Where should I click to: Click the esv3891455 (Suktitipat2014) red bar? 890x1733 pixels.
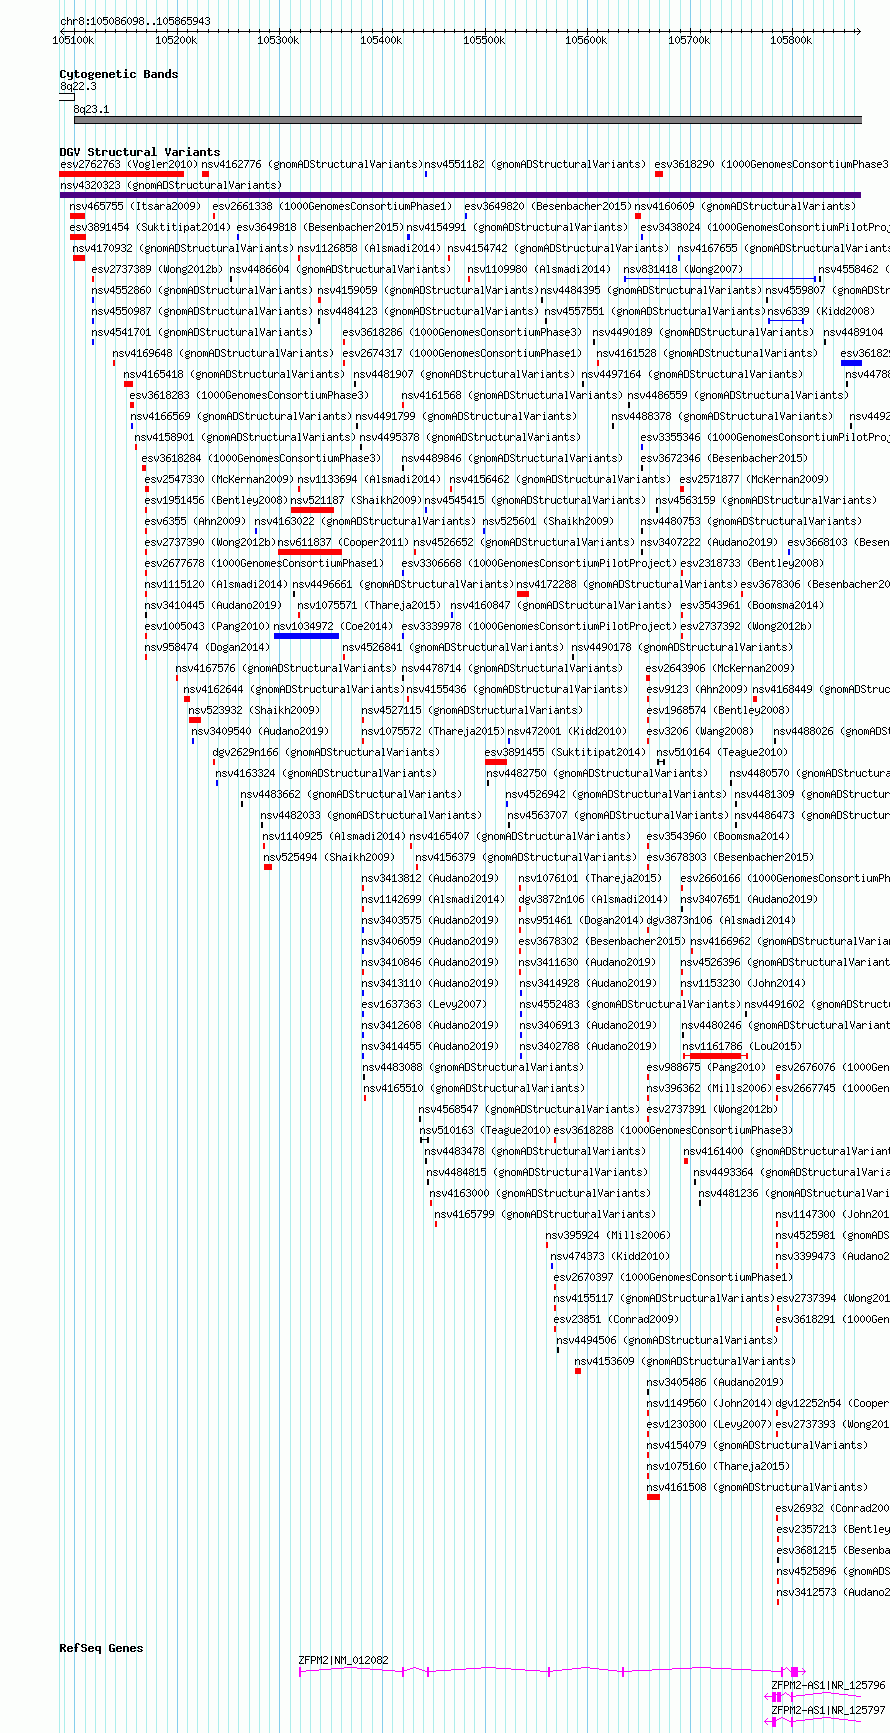click(495, 762)
